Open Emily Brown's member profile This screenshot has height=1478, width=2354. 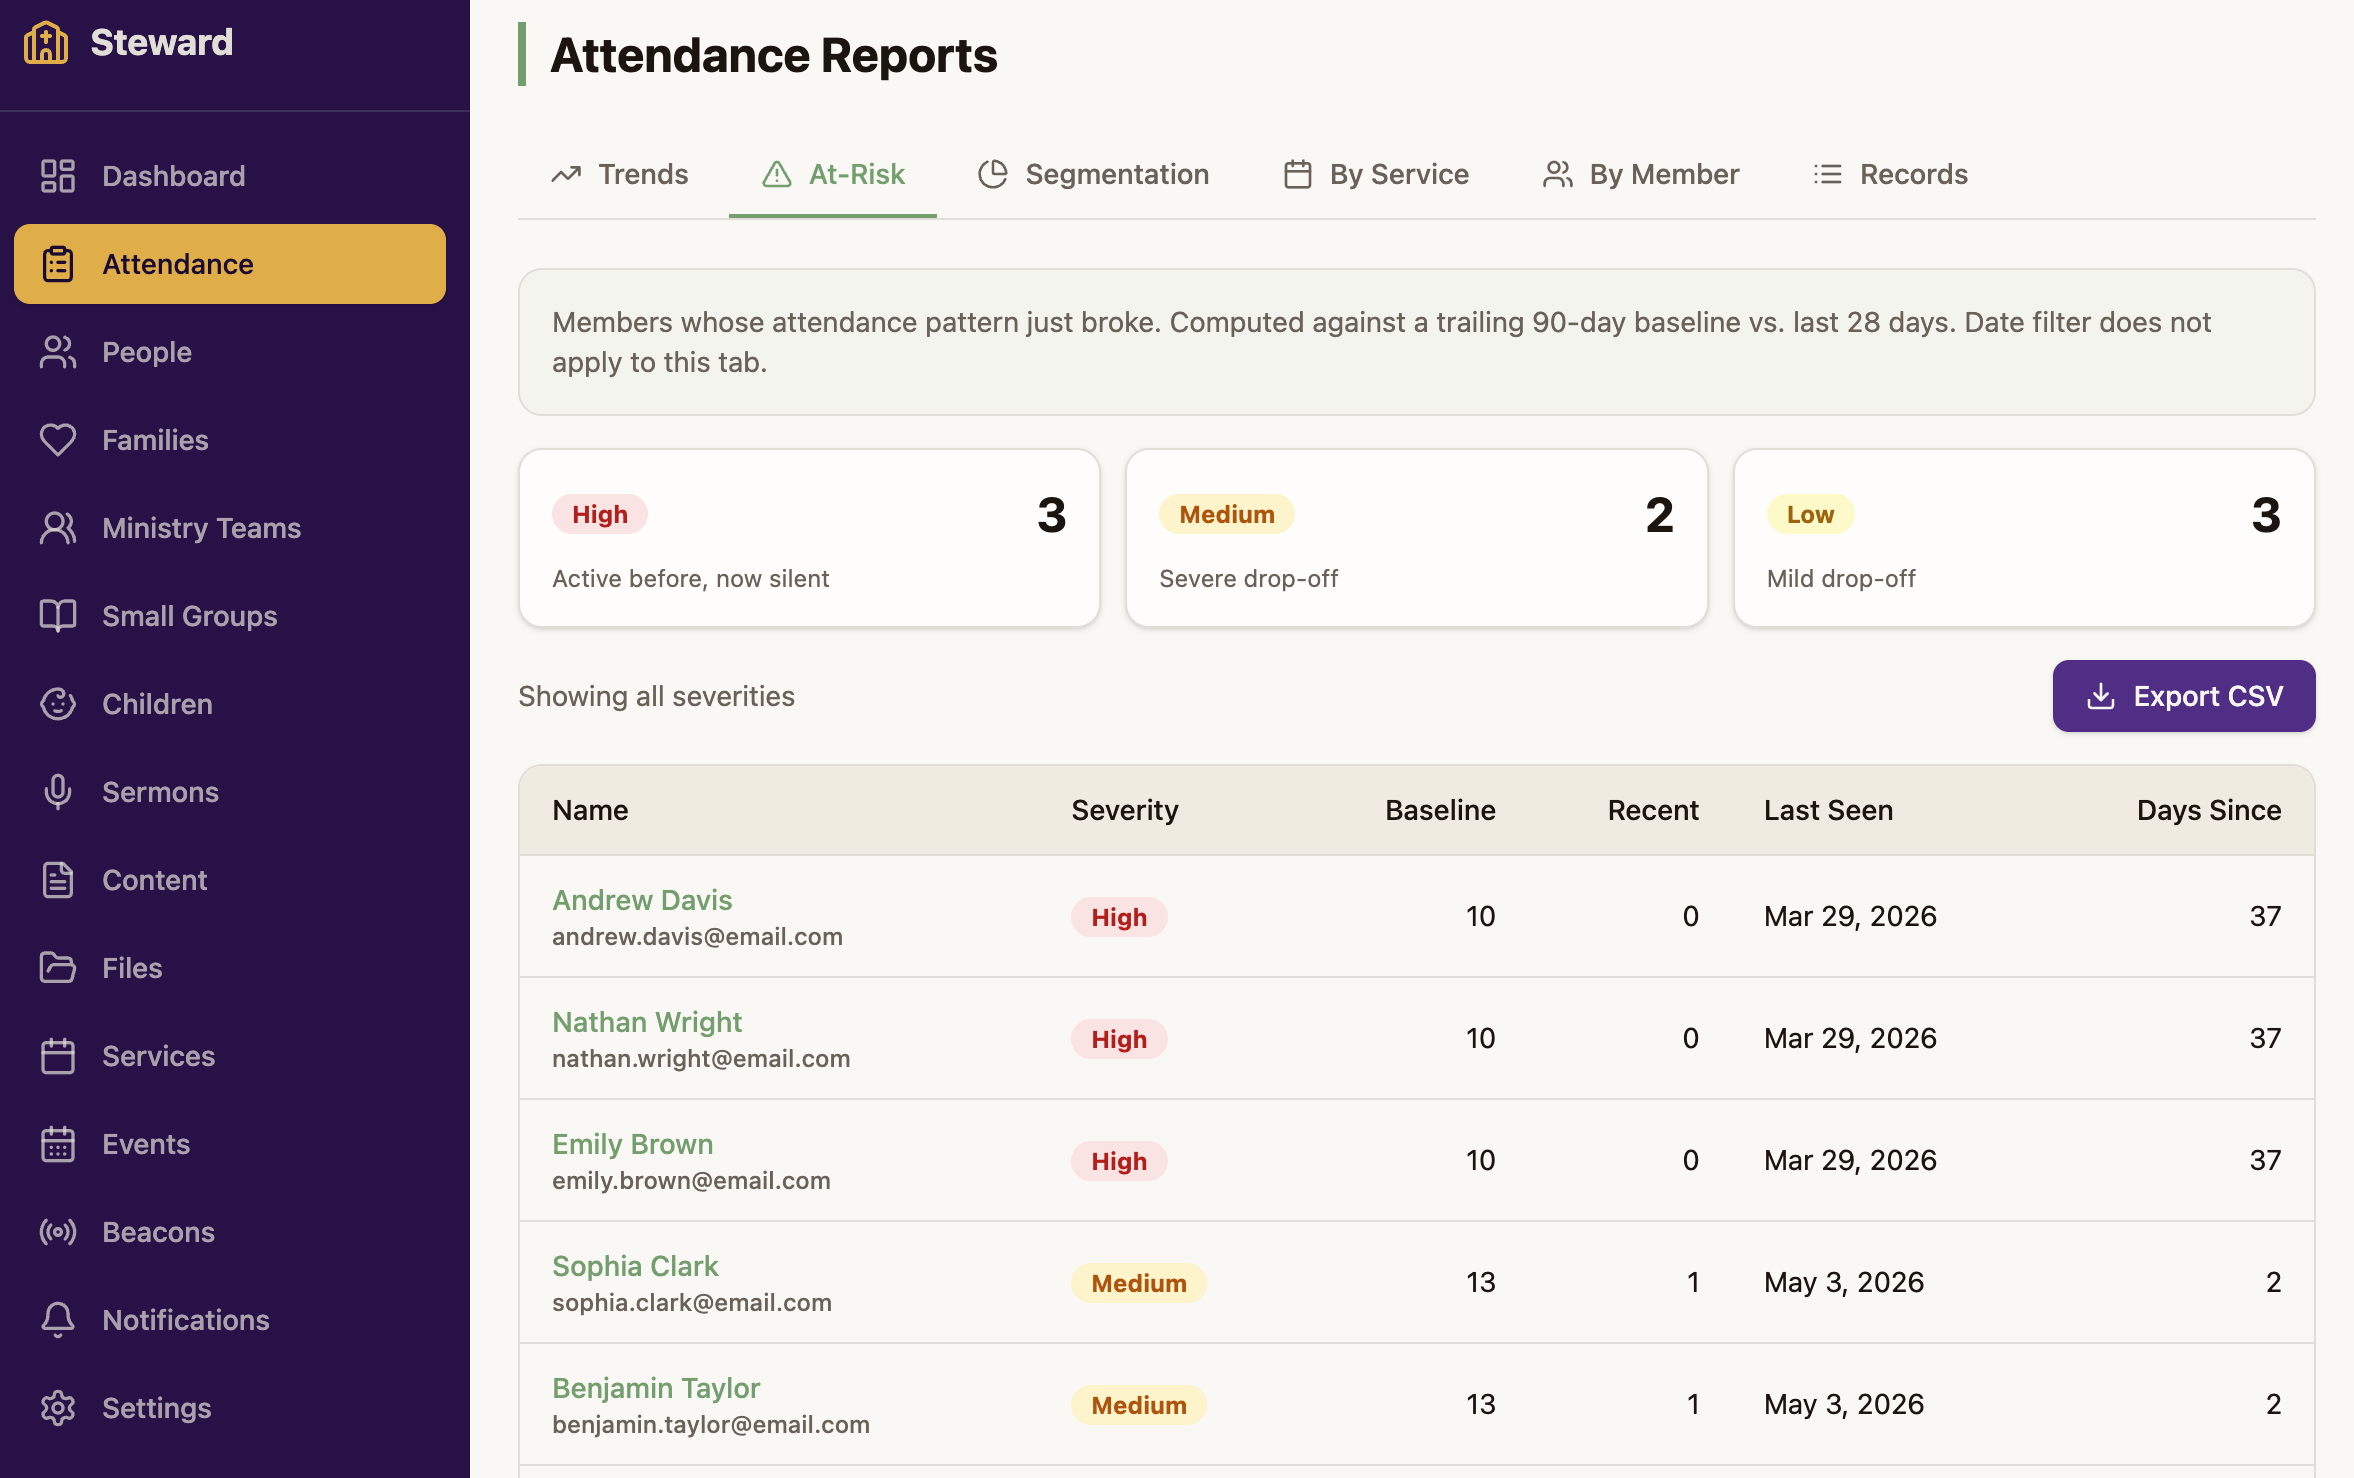[633, 1144]
